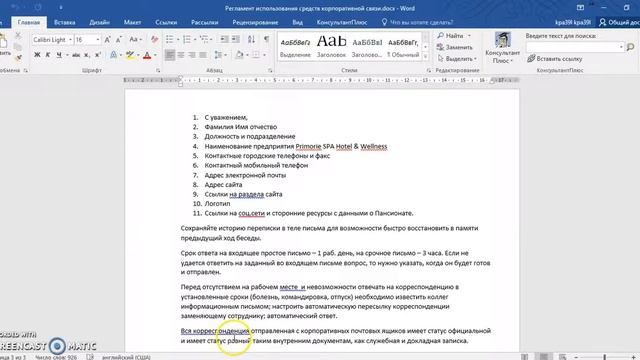Image resolution: width=640 pixels, height=360 pixels.
Task: Open the Ссылки tab
Action: click(x=166, y=22)
